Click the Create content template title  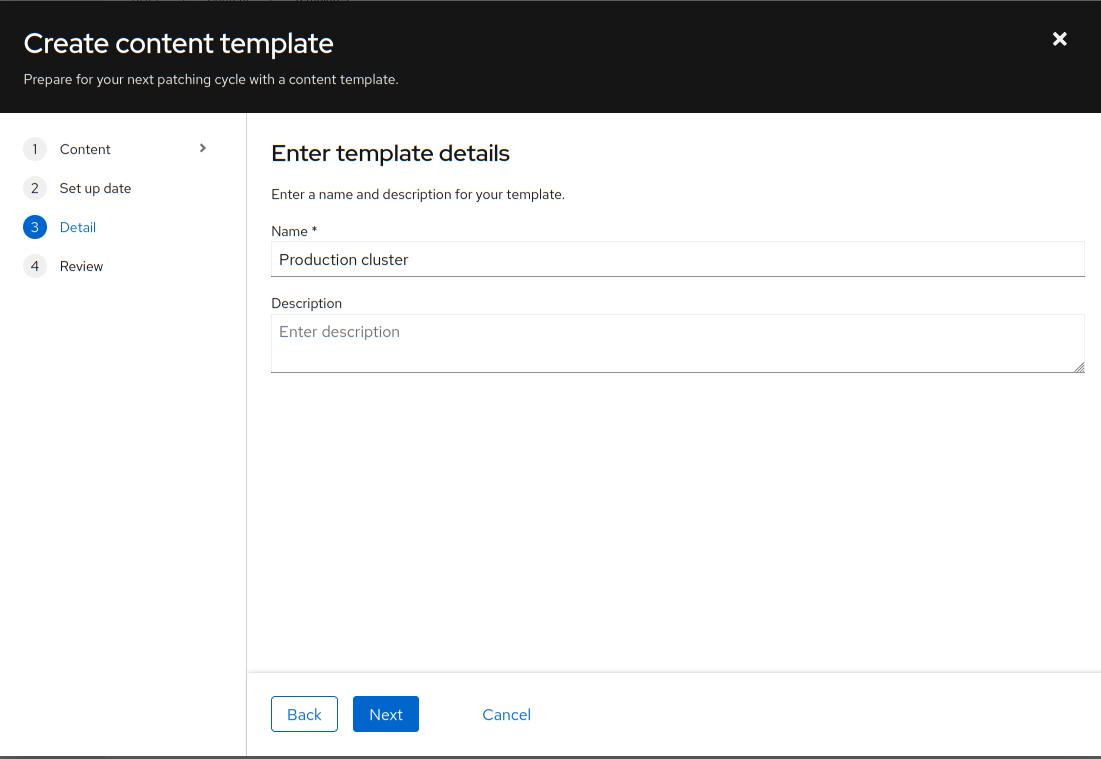178,43
